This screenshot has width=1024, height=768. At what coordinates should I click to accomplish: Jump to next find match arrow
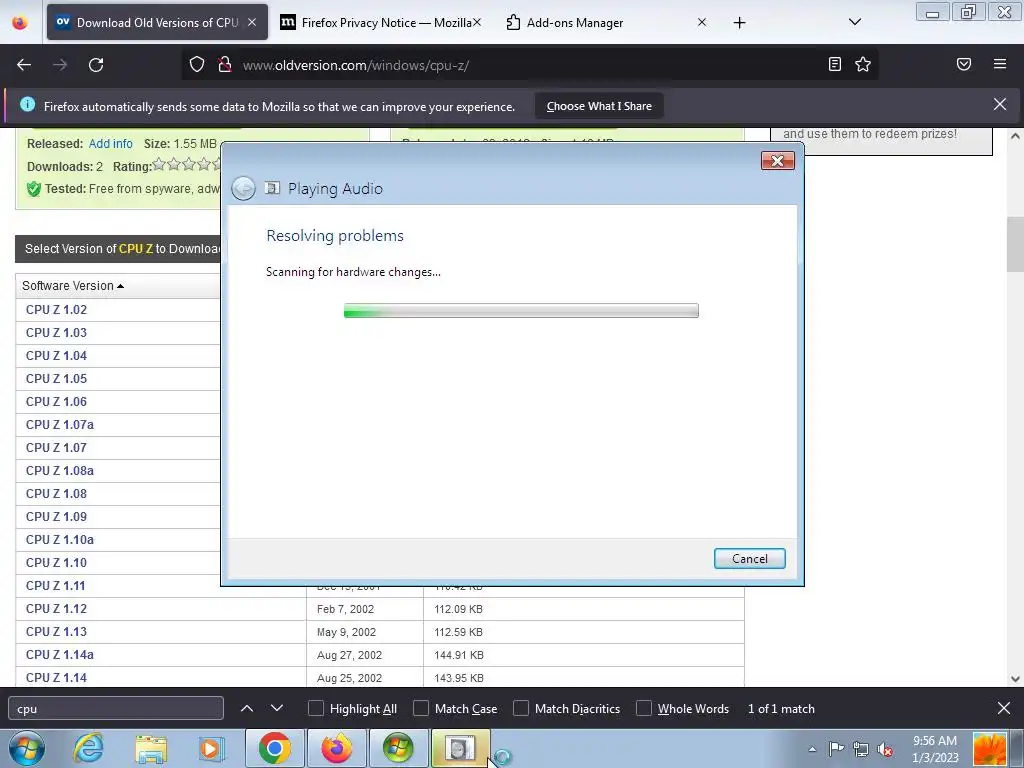pos(277,708)
